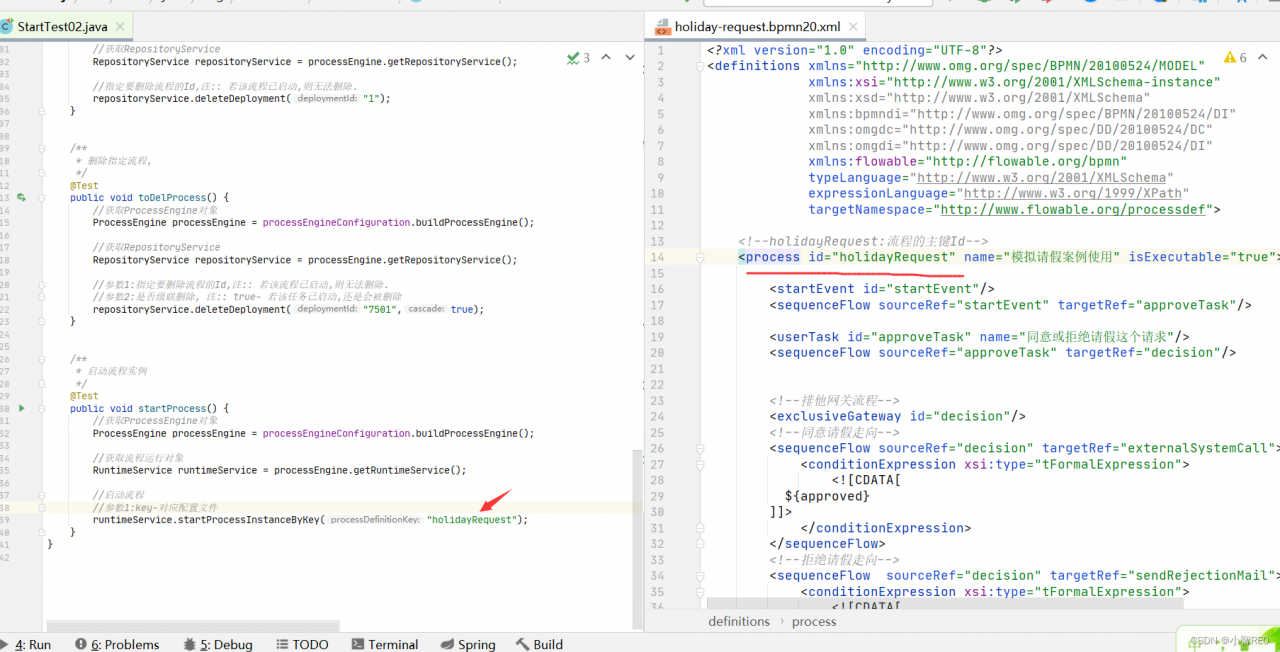Viewport: 1280px width, 652px height.
Task: Collapse the startProcess method fold marker
Action: pos(41,409)
